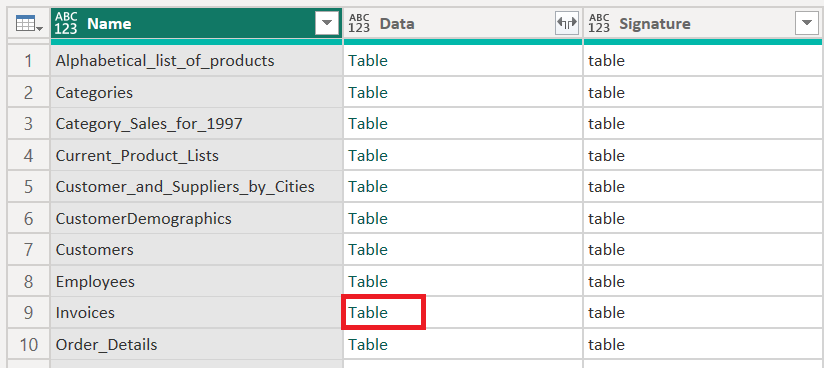Select row number 7 header
Image resolution: width=824 pixels, height=368 pixels.
coord(28,250)
